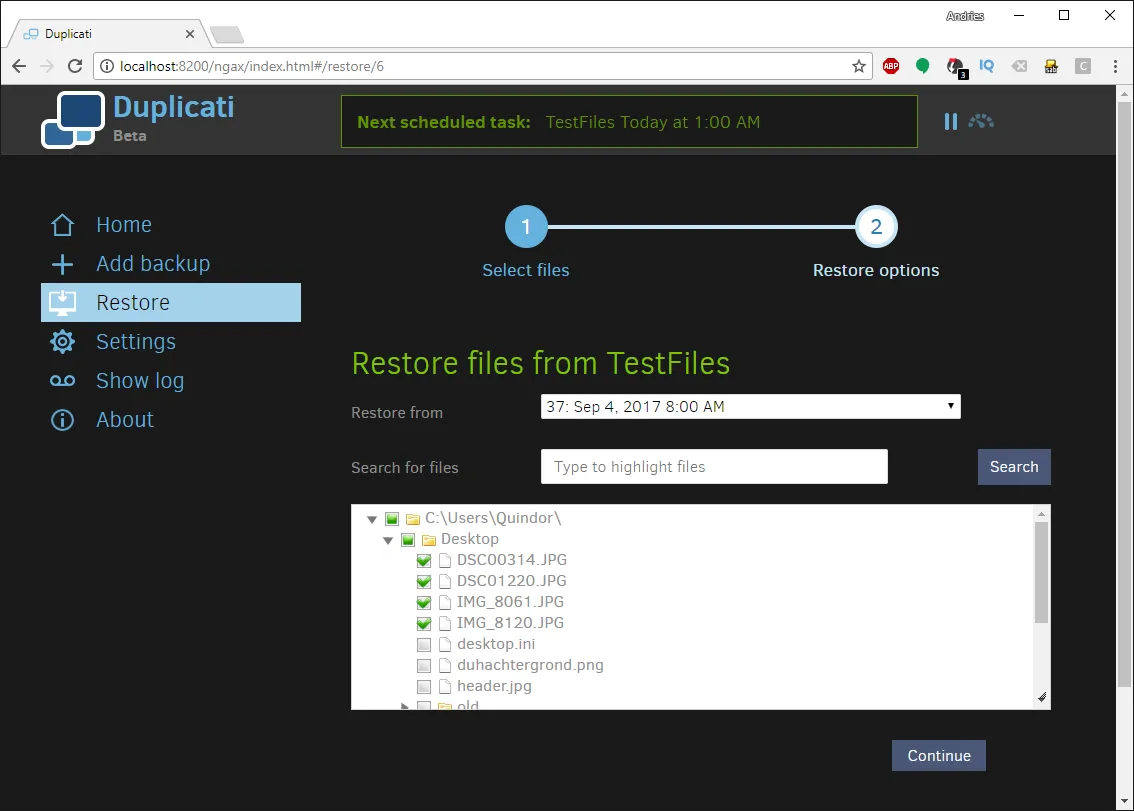Select the header.jpg file name
This screenshot has height=811, width=1134.
[x=494, y=686]
